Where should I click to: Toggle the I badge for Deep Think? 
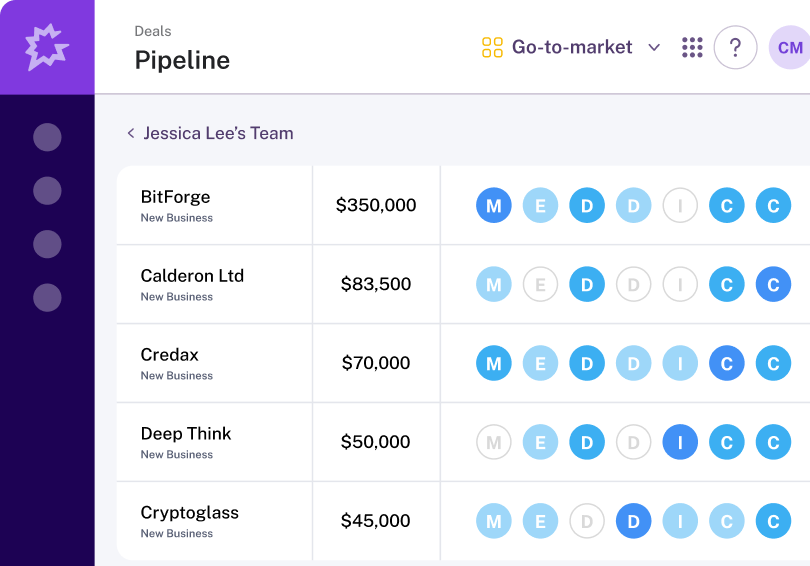[680, 442]
